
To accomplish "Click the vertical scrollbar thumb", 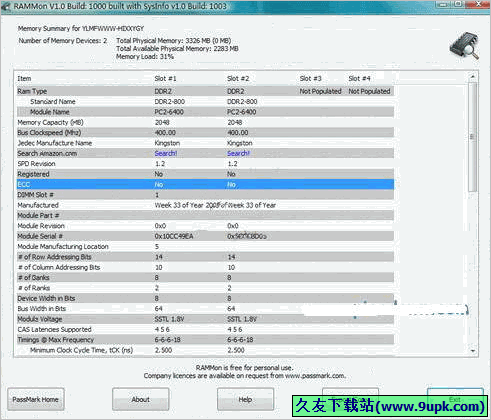I will pos(473,137).
